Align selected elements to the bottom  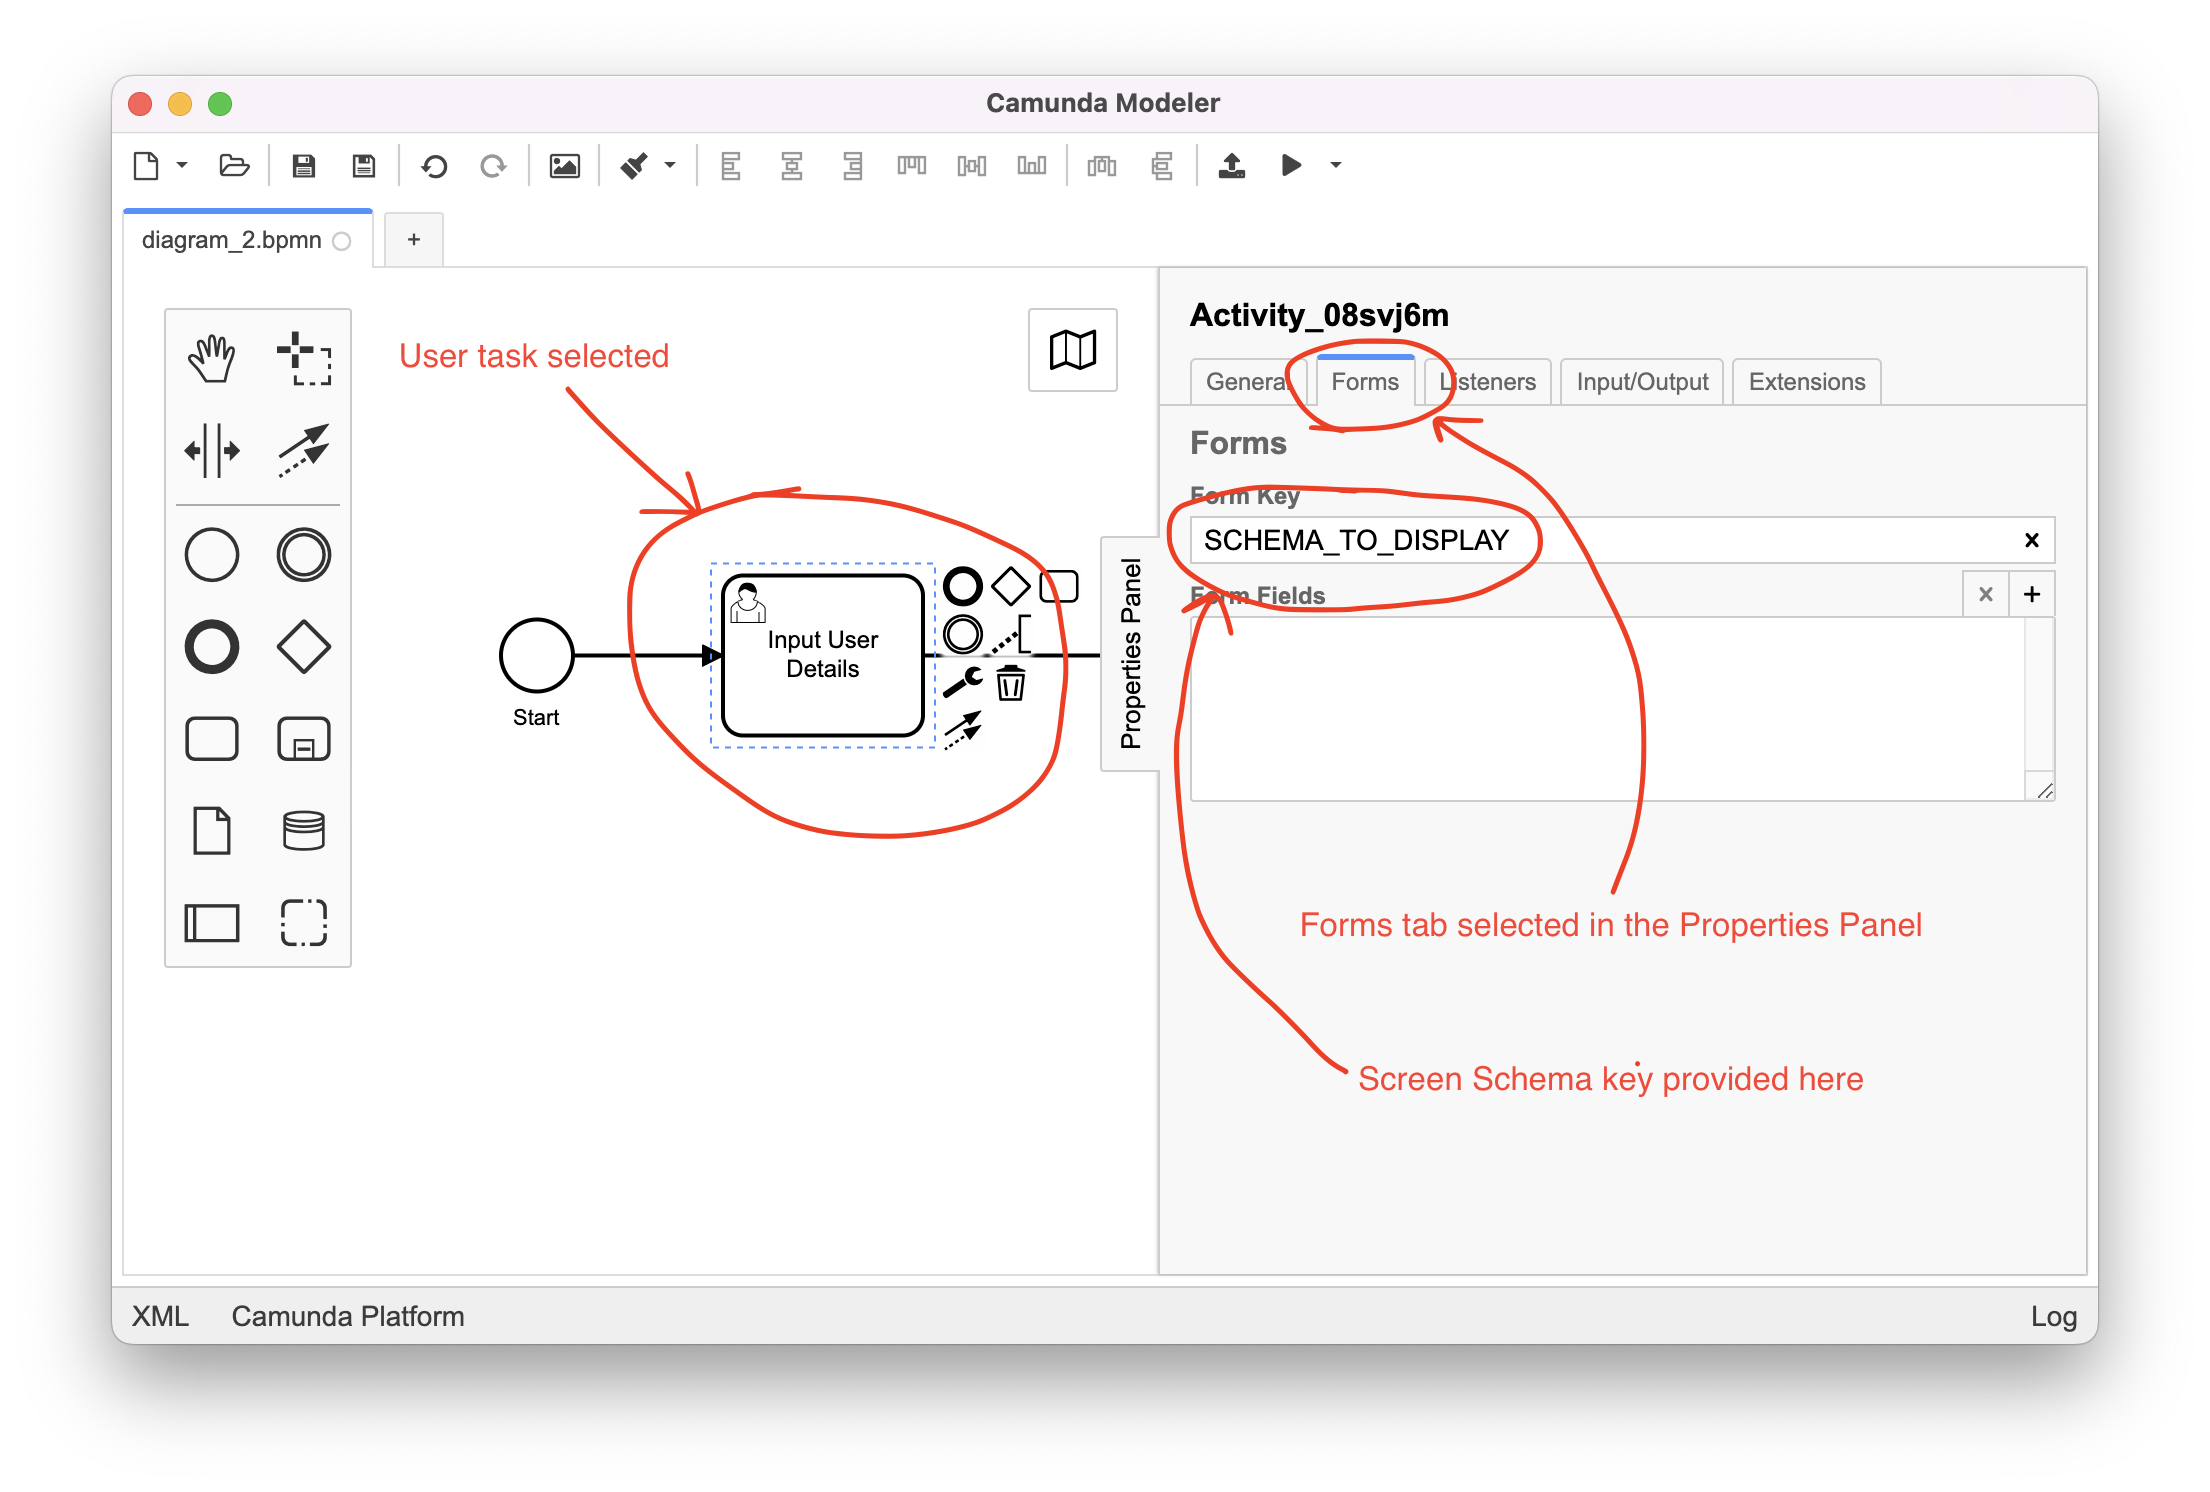pos(1032,165)
